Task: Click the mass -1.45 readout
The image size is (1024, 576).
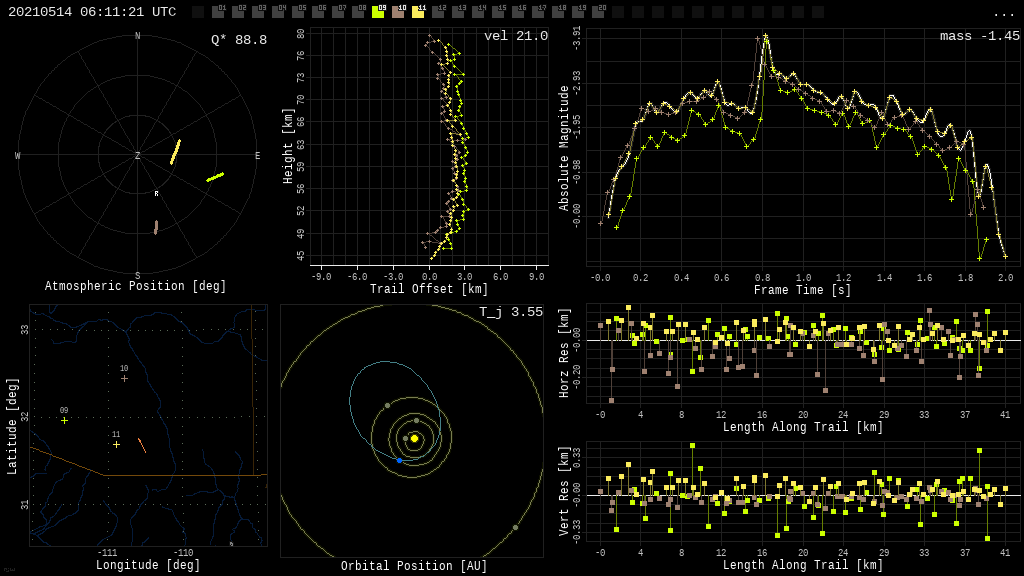Action: coord(979,36)
